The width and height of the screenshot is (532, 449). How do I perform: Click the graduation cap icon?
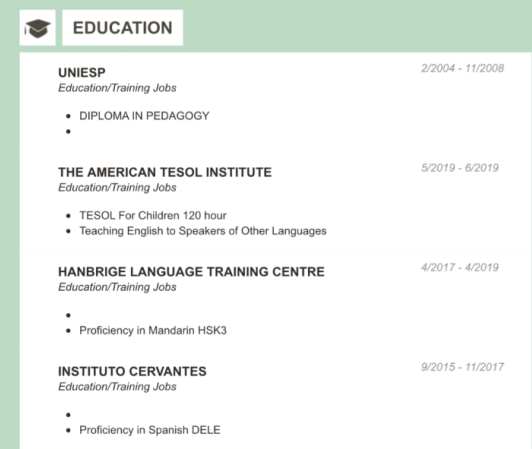pos(38,28)
